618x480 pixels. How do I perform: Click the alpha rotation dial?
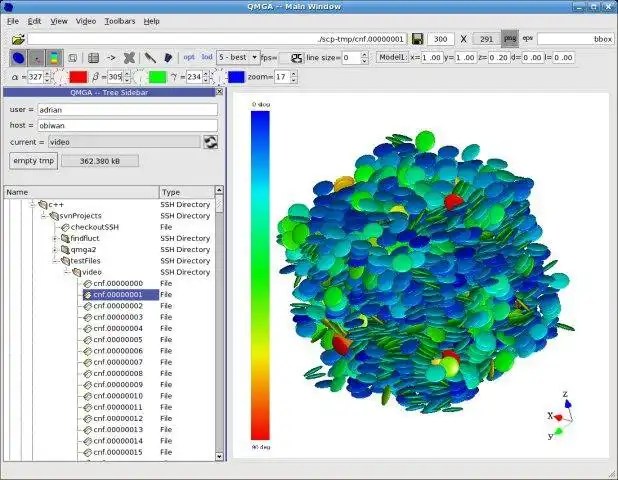click(60, 77)
